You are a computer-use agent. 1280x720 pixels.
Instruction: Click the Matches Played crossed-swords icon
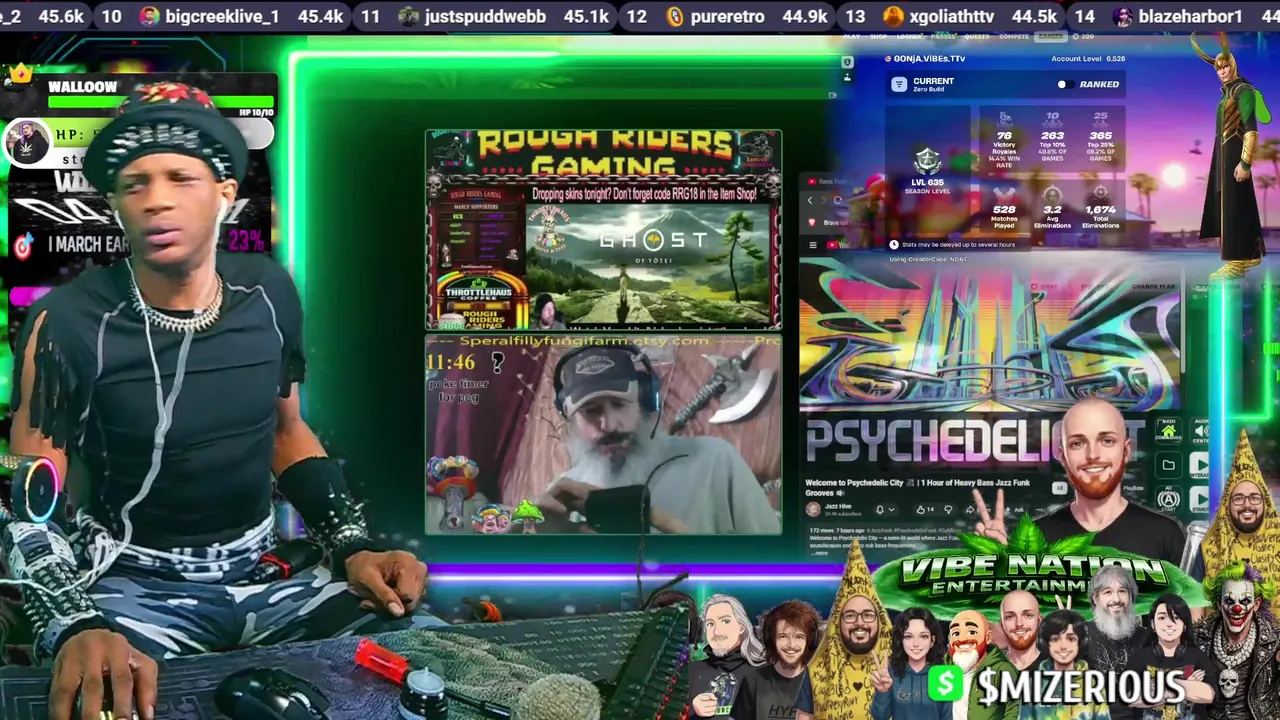click(1004, 194)
